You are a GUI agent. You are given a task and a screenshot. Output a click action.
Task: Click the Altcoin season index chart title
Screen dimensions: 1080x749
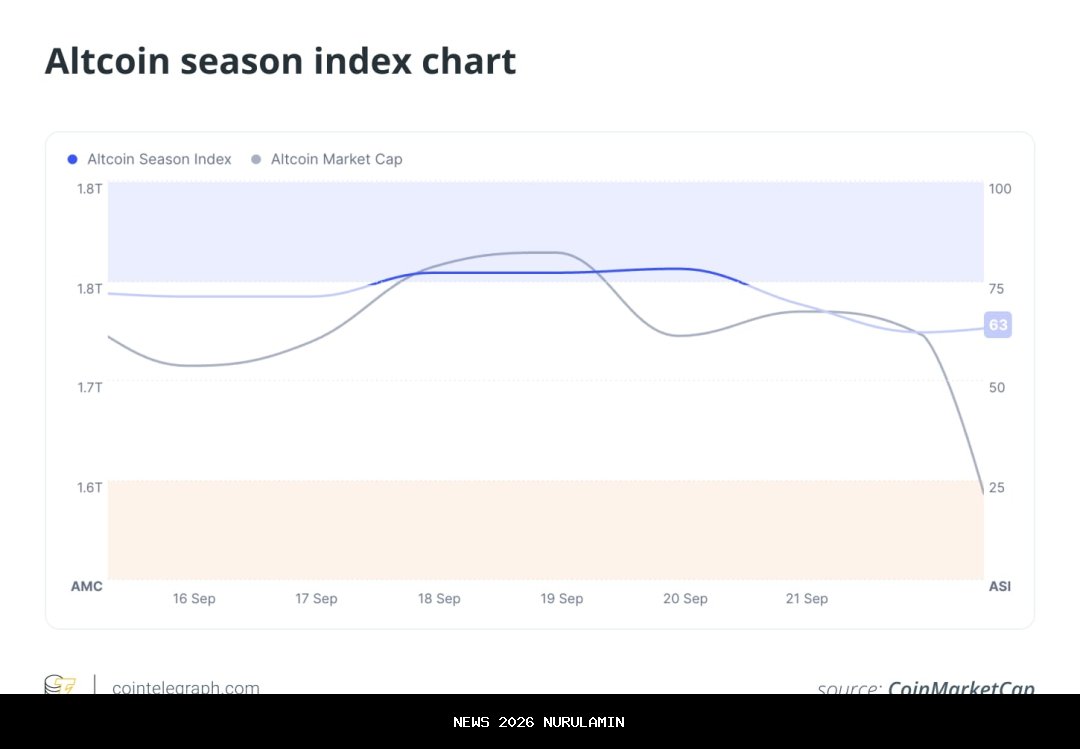(x=280, y=62)
